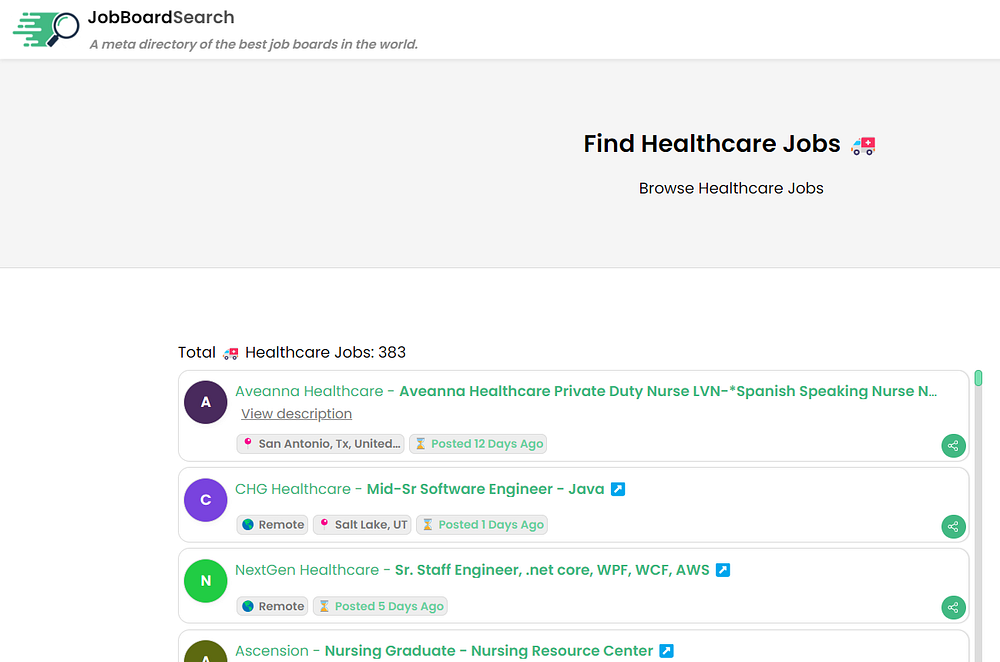The height and width of the screenshot is (662, 1000).
Task: Open Mid-Sr Software Engineer - Java job
Action: coord(485,489)
